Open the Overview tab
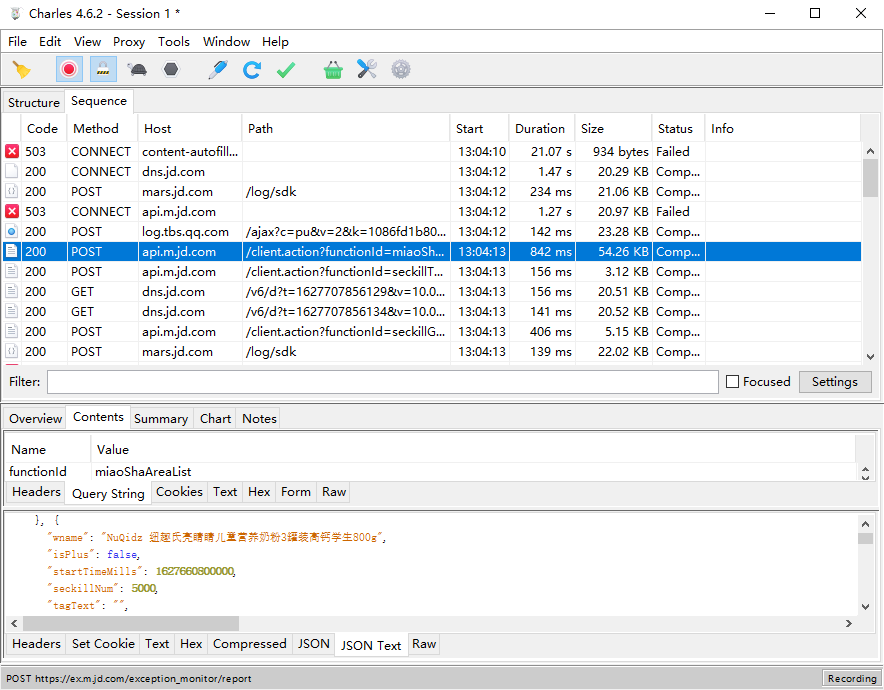This screenshot has height=690, width=884. tap(36, 419)
